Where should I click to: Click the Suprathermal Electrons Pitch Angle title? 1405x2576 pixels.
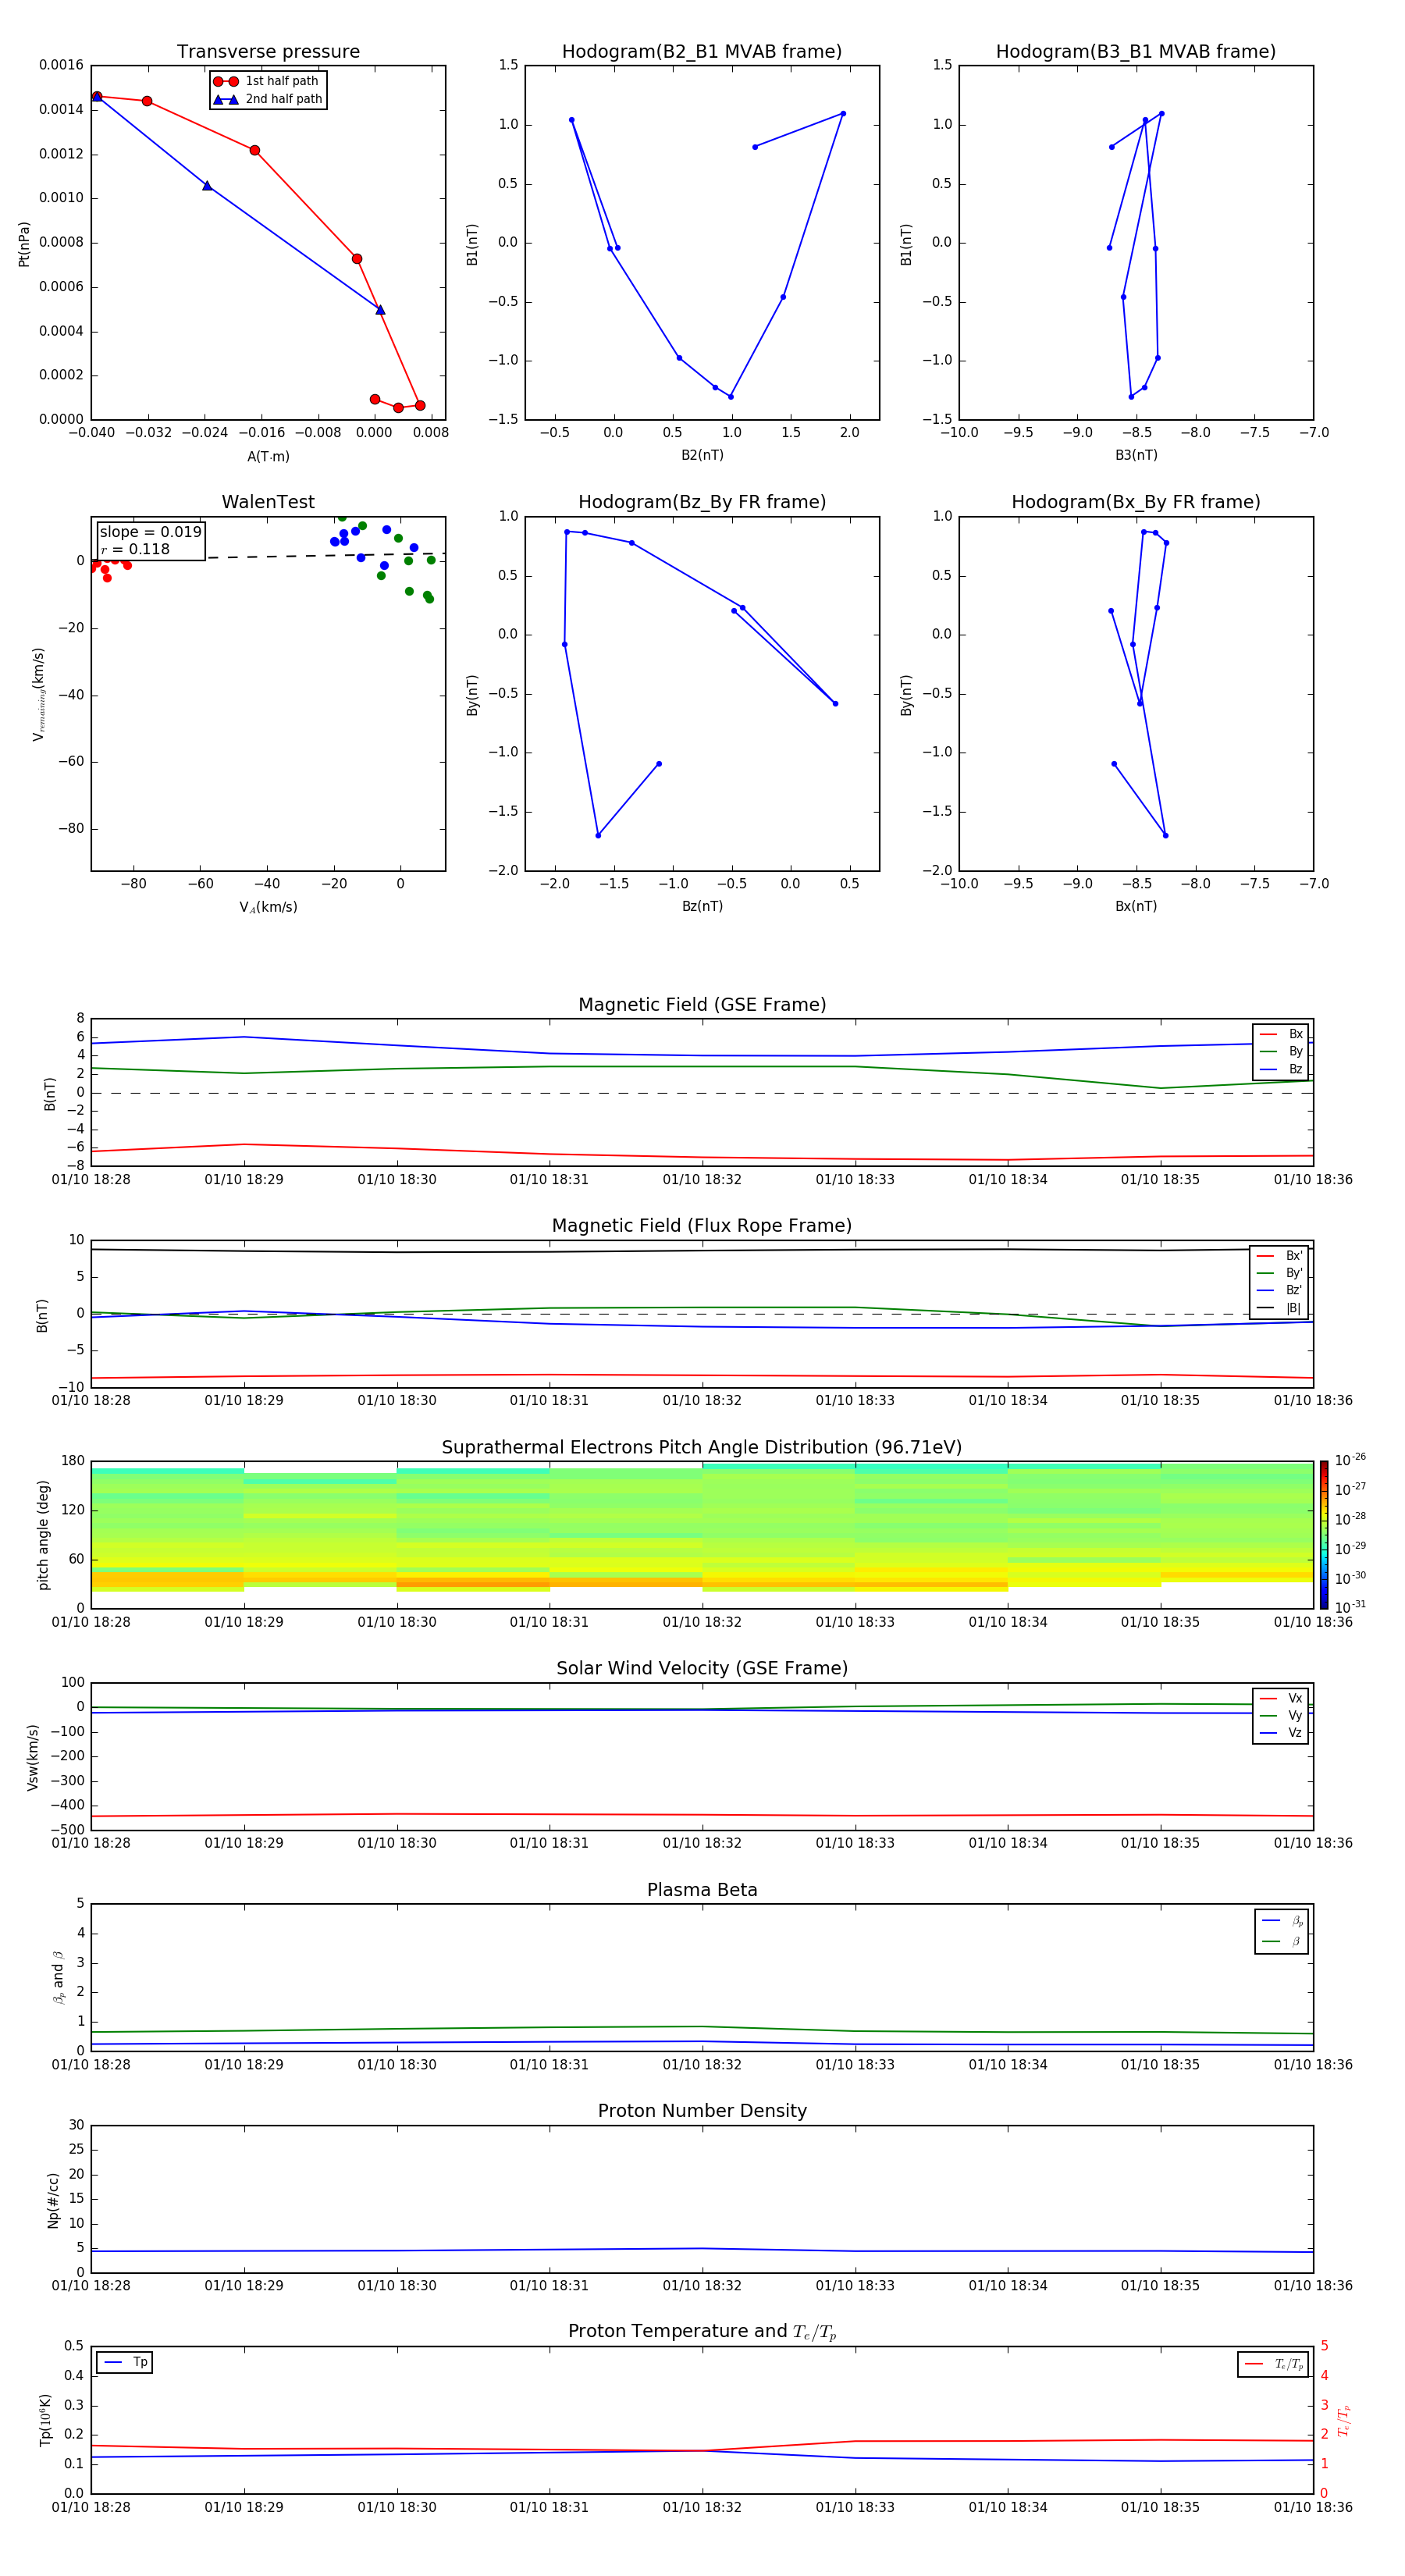[702, 1448]
